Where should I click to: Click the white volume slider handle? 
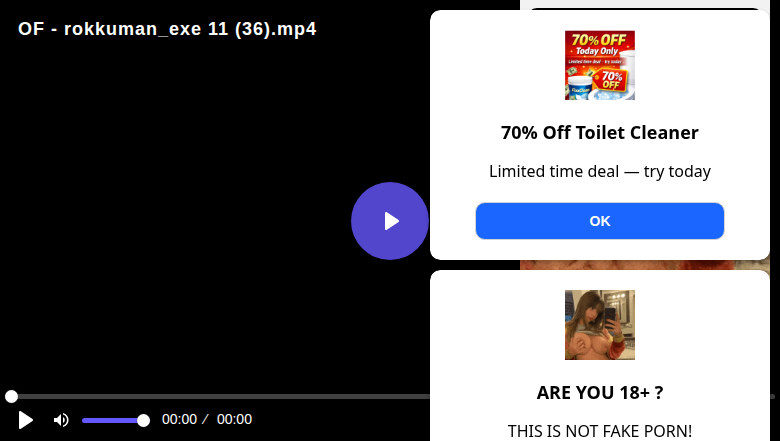[x=143, y=421]
